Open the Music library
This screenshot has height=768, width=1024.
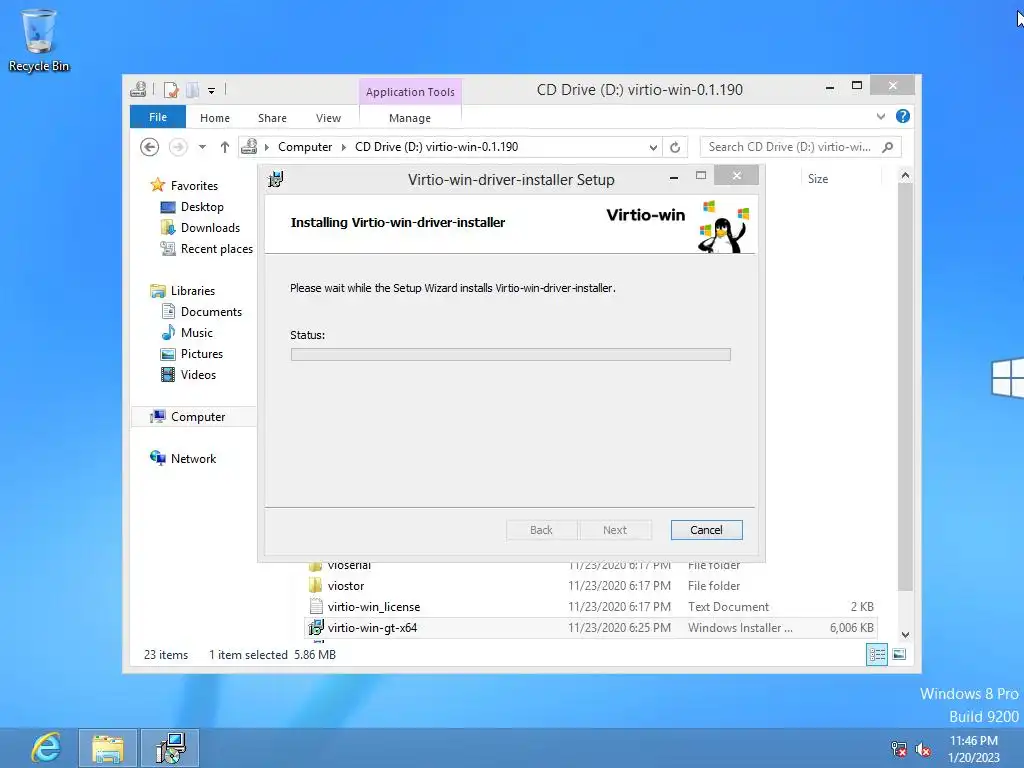[197, 332]
